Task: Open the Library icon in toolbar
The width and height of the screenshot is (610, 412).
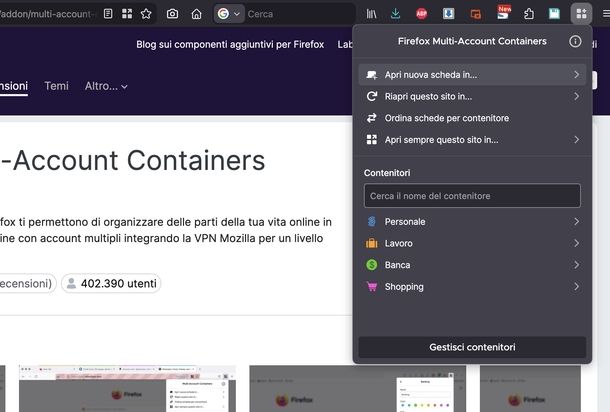Action: (x=371, y=14)
